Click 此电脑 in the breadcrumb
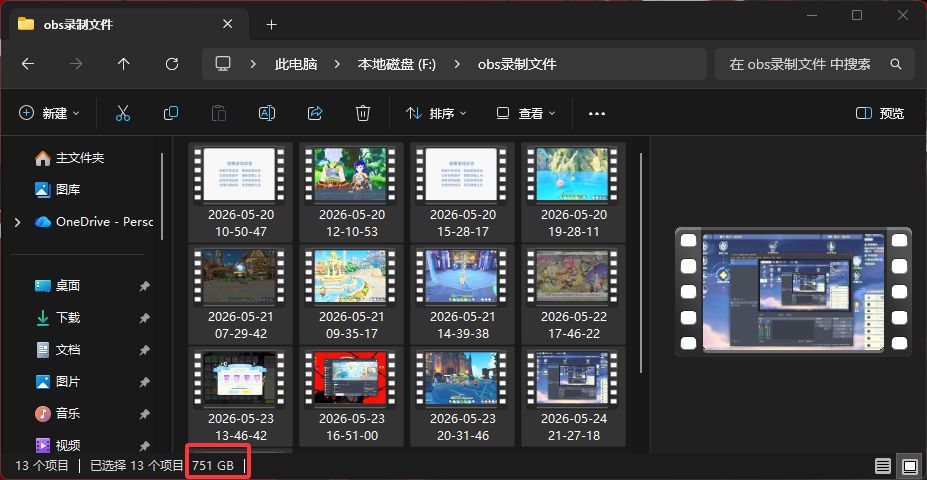The width and height of the screenshot is (927, 480). pos(296,64)
